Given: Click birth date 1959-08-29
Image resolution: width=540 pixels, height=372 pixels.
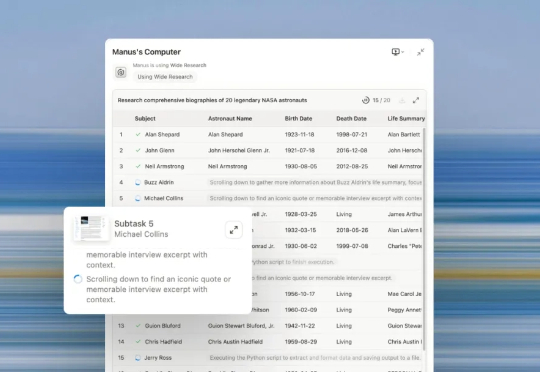Looking at the screenshot, I should (x=300, y=342).
